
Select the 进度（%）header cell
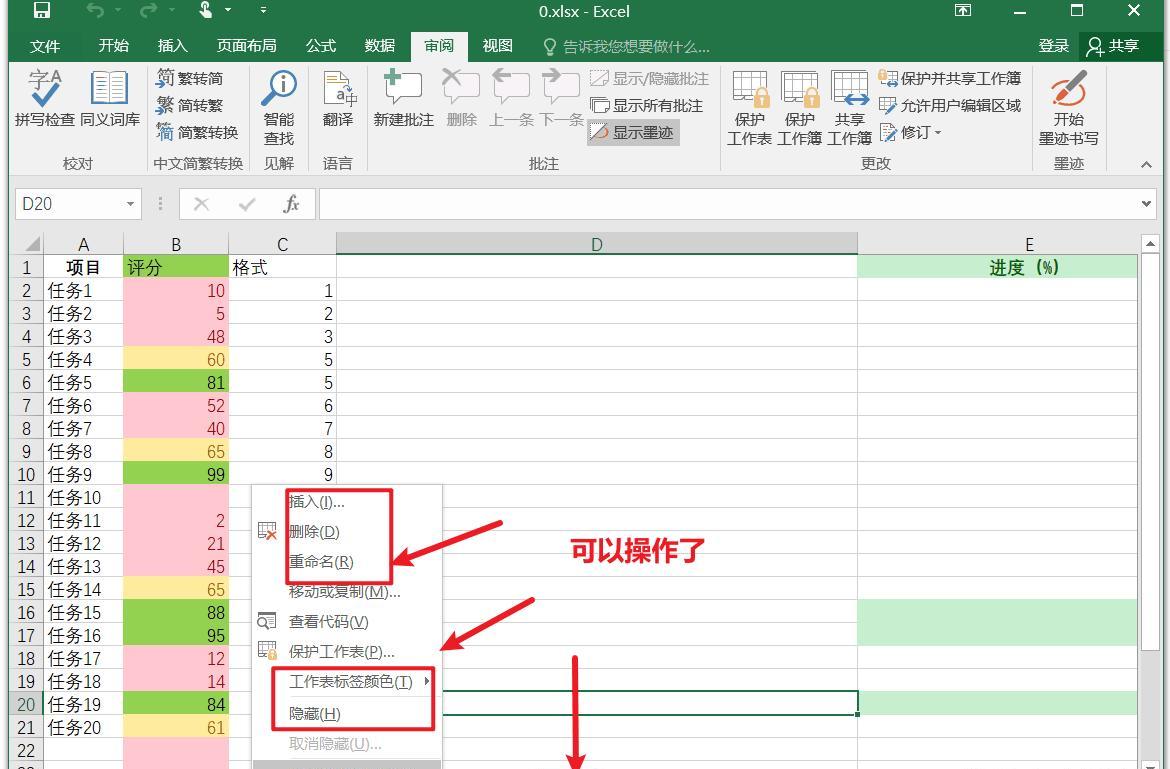coord(997,267)
